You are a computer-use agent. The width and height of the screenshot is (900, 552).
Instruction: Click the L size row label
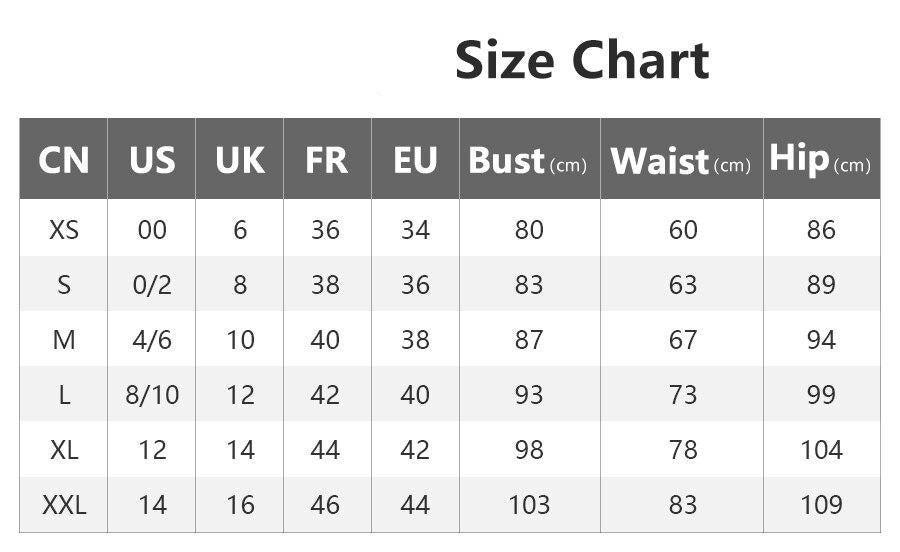point(64,395)
